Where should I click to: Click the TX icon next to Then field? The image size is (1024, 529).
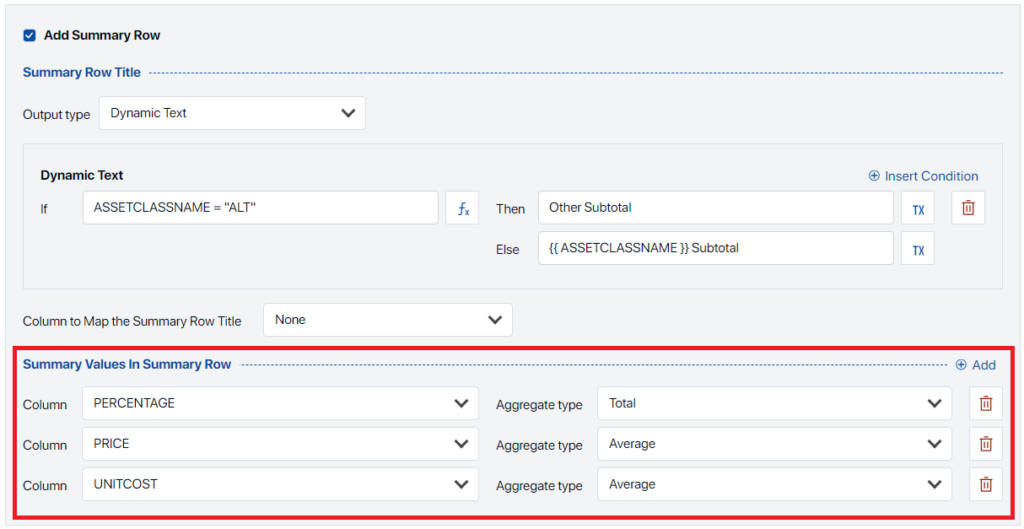coord(918,208)
